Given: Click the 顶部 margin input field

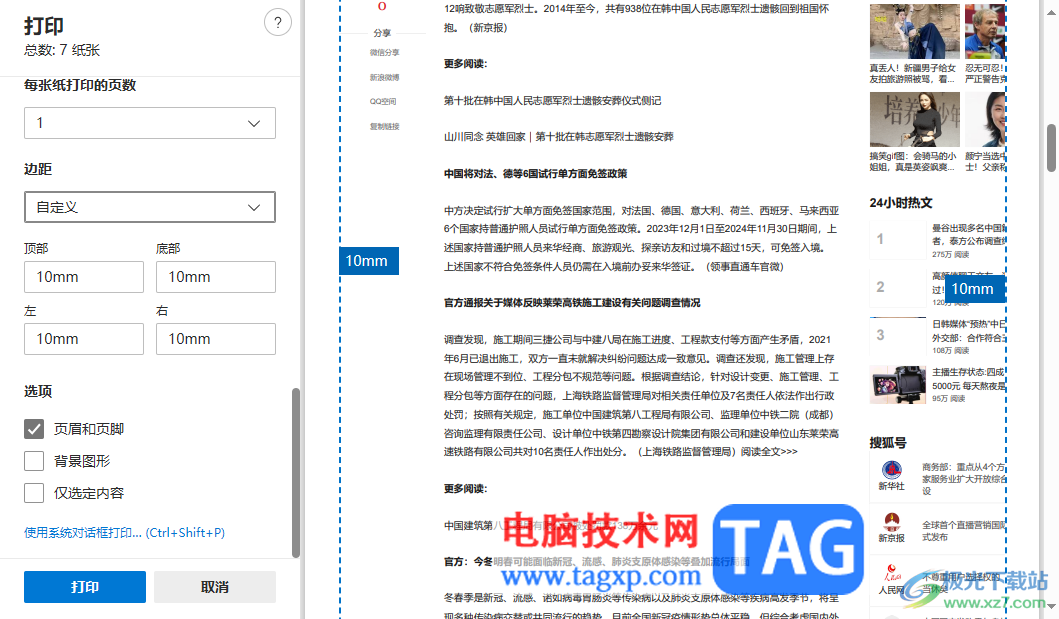Looking at the screenshot, I should click(83, 276).
